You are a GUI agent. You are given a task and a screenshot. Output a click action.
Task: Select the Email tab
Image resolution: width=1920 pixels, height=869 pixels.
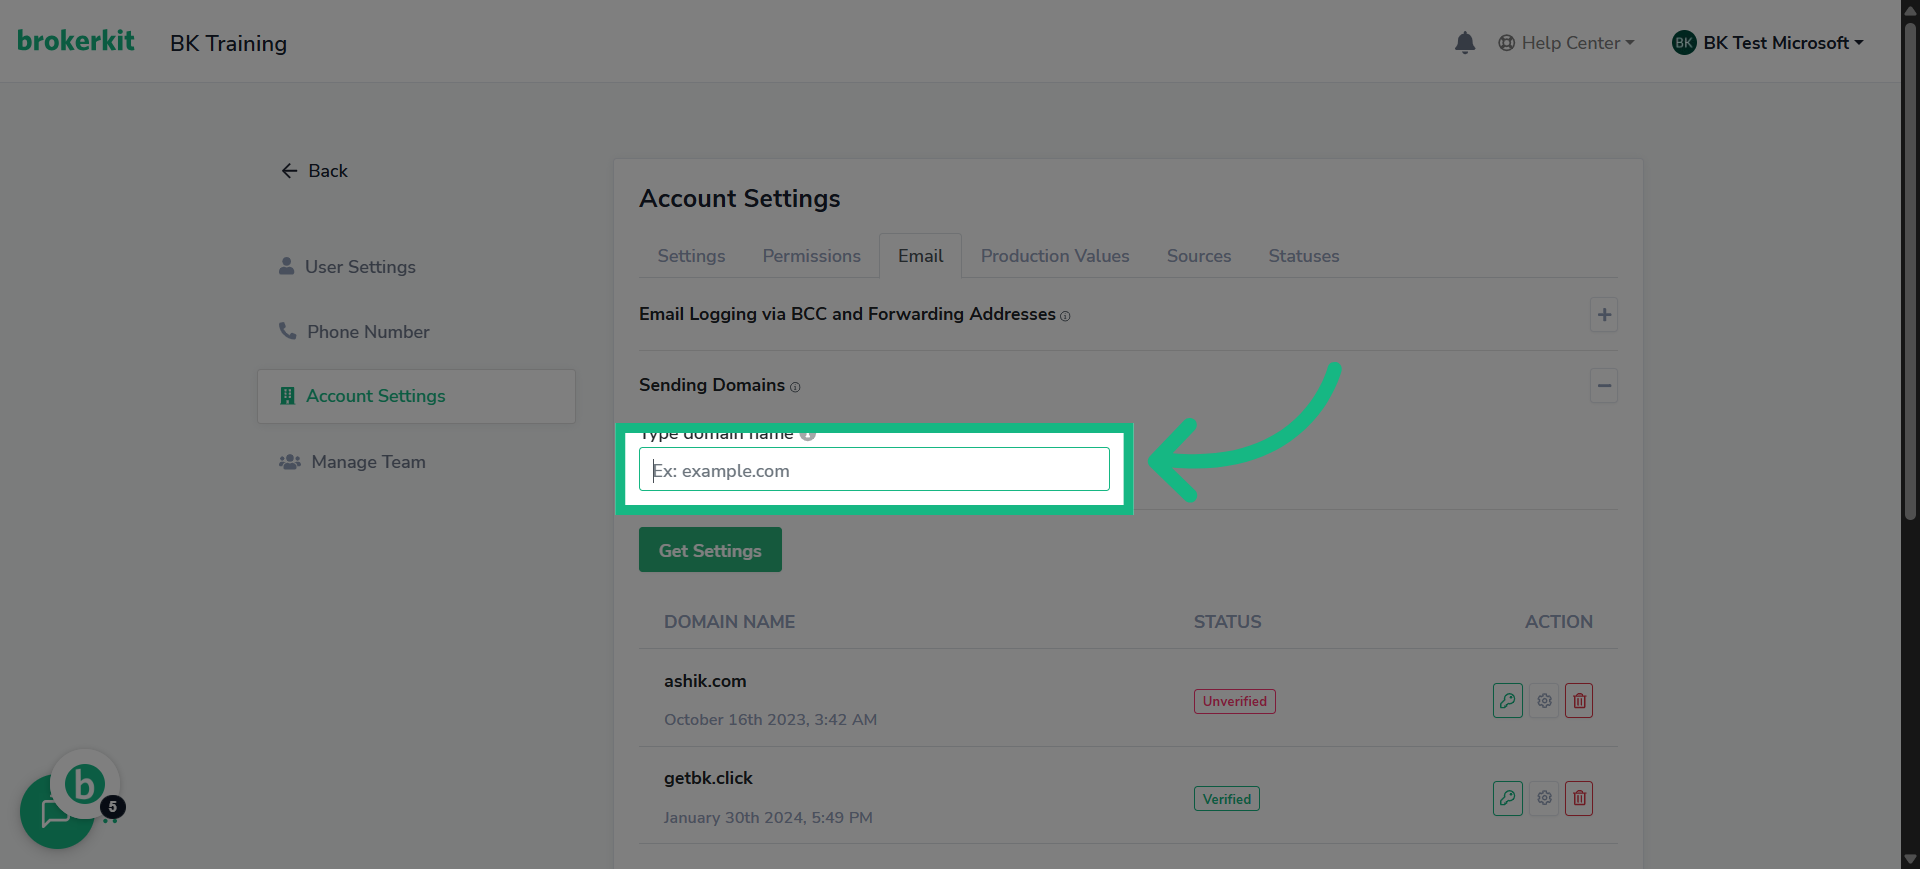coord(920,256)
